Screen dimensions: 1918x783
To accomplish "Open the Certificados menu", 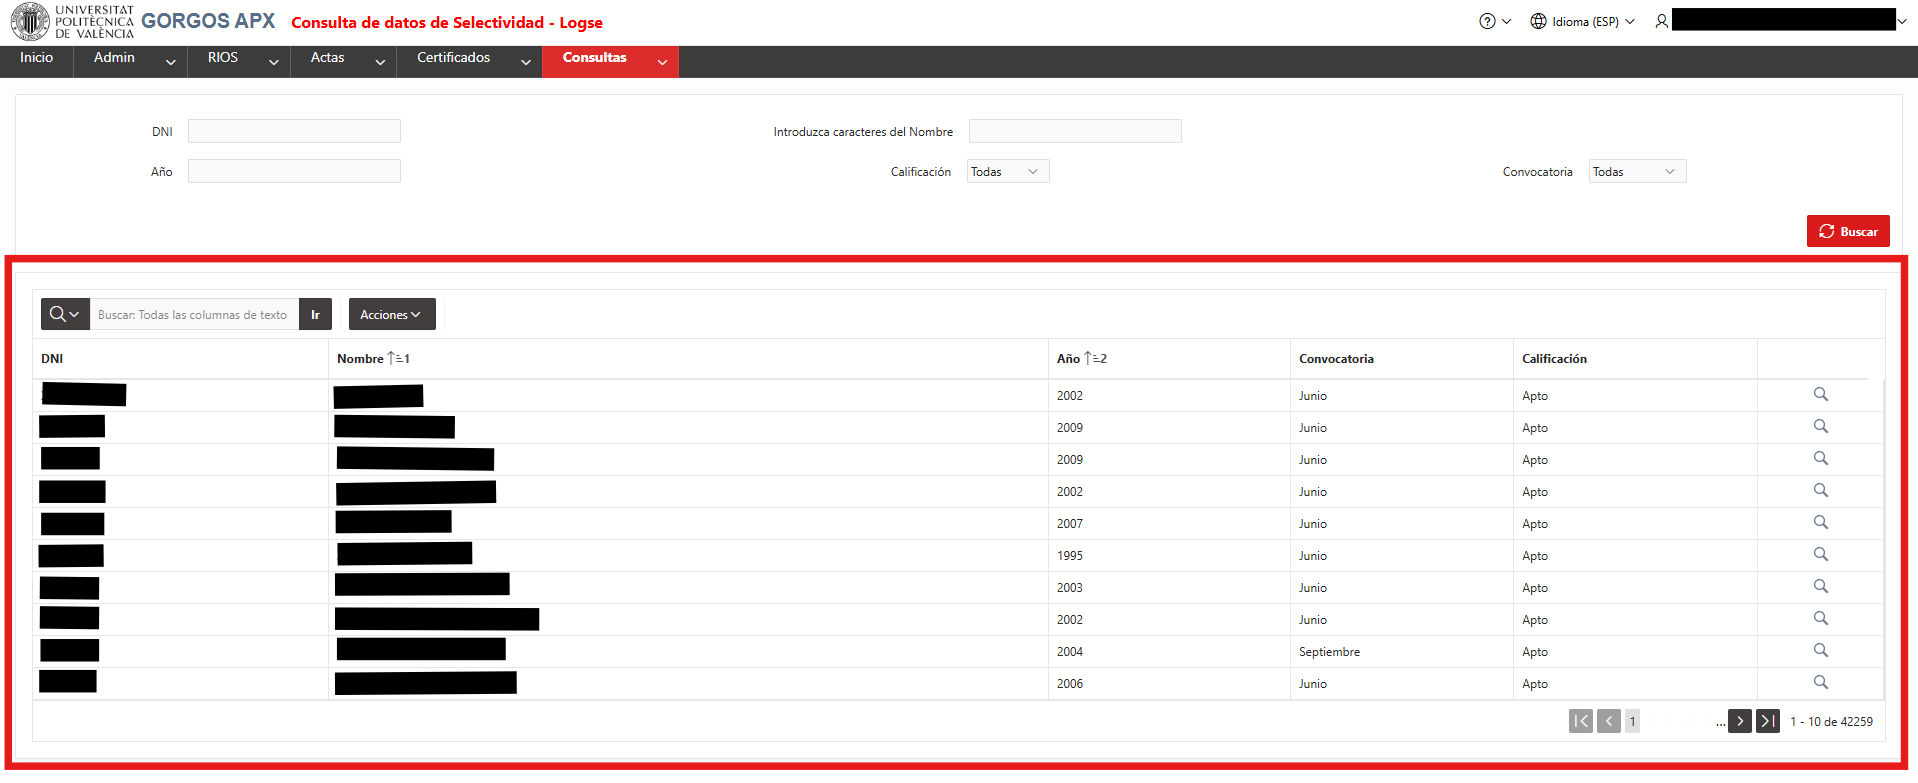I will tap(469, 60).
